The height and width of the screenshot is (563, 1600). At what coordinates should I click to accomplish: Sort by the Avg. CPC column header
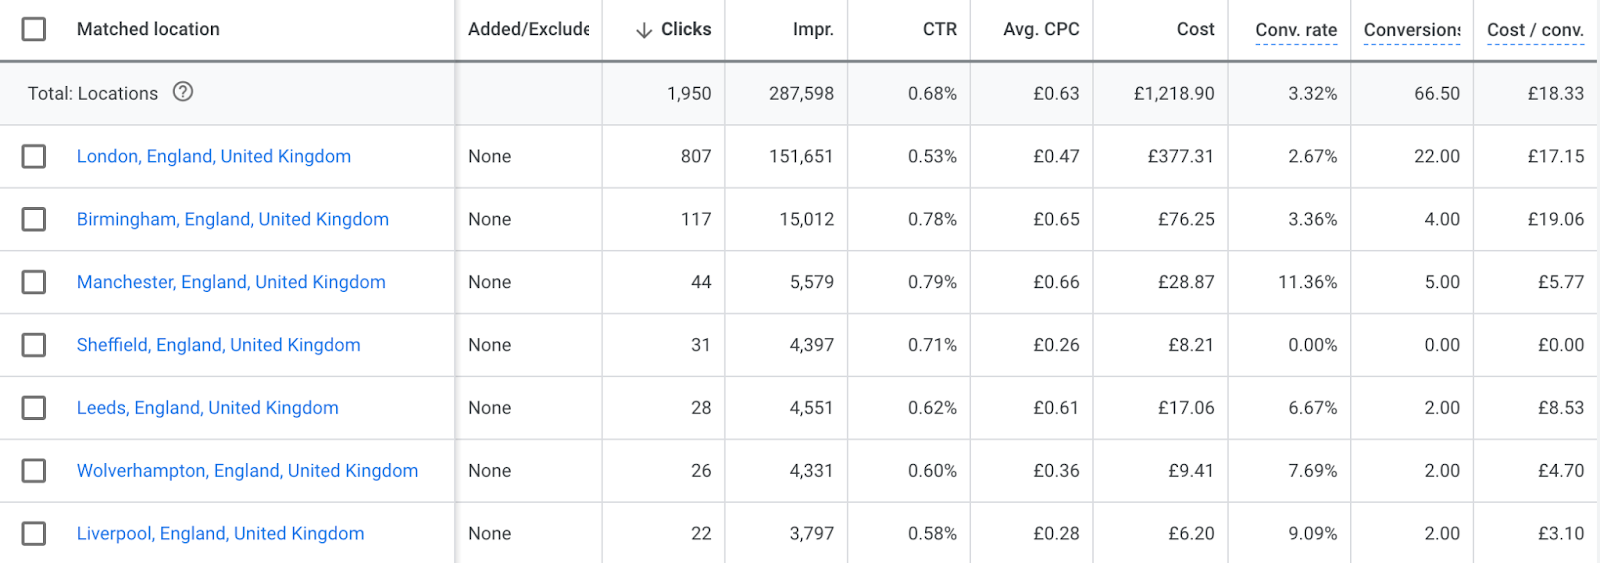[1041, 29]
